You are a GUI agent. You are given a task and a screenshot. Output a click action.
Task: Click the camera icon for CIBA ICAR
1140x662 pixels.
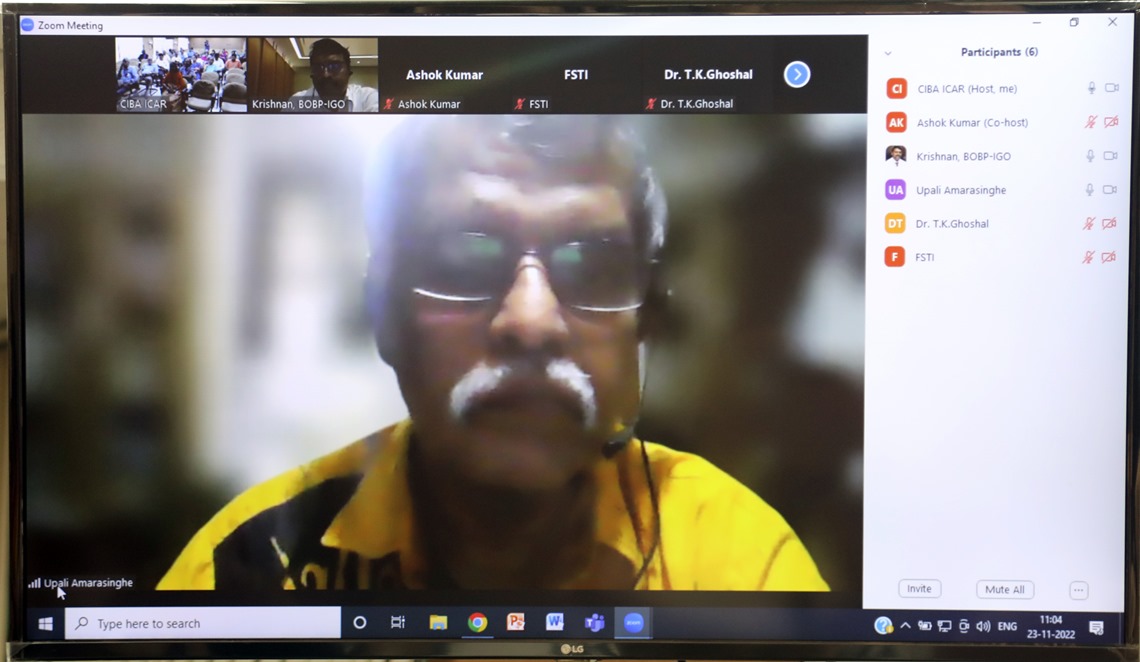click(1112, 88)
